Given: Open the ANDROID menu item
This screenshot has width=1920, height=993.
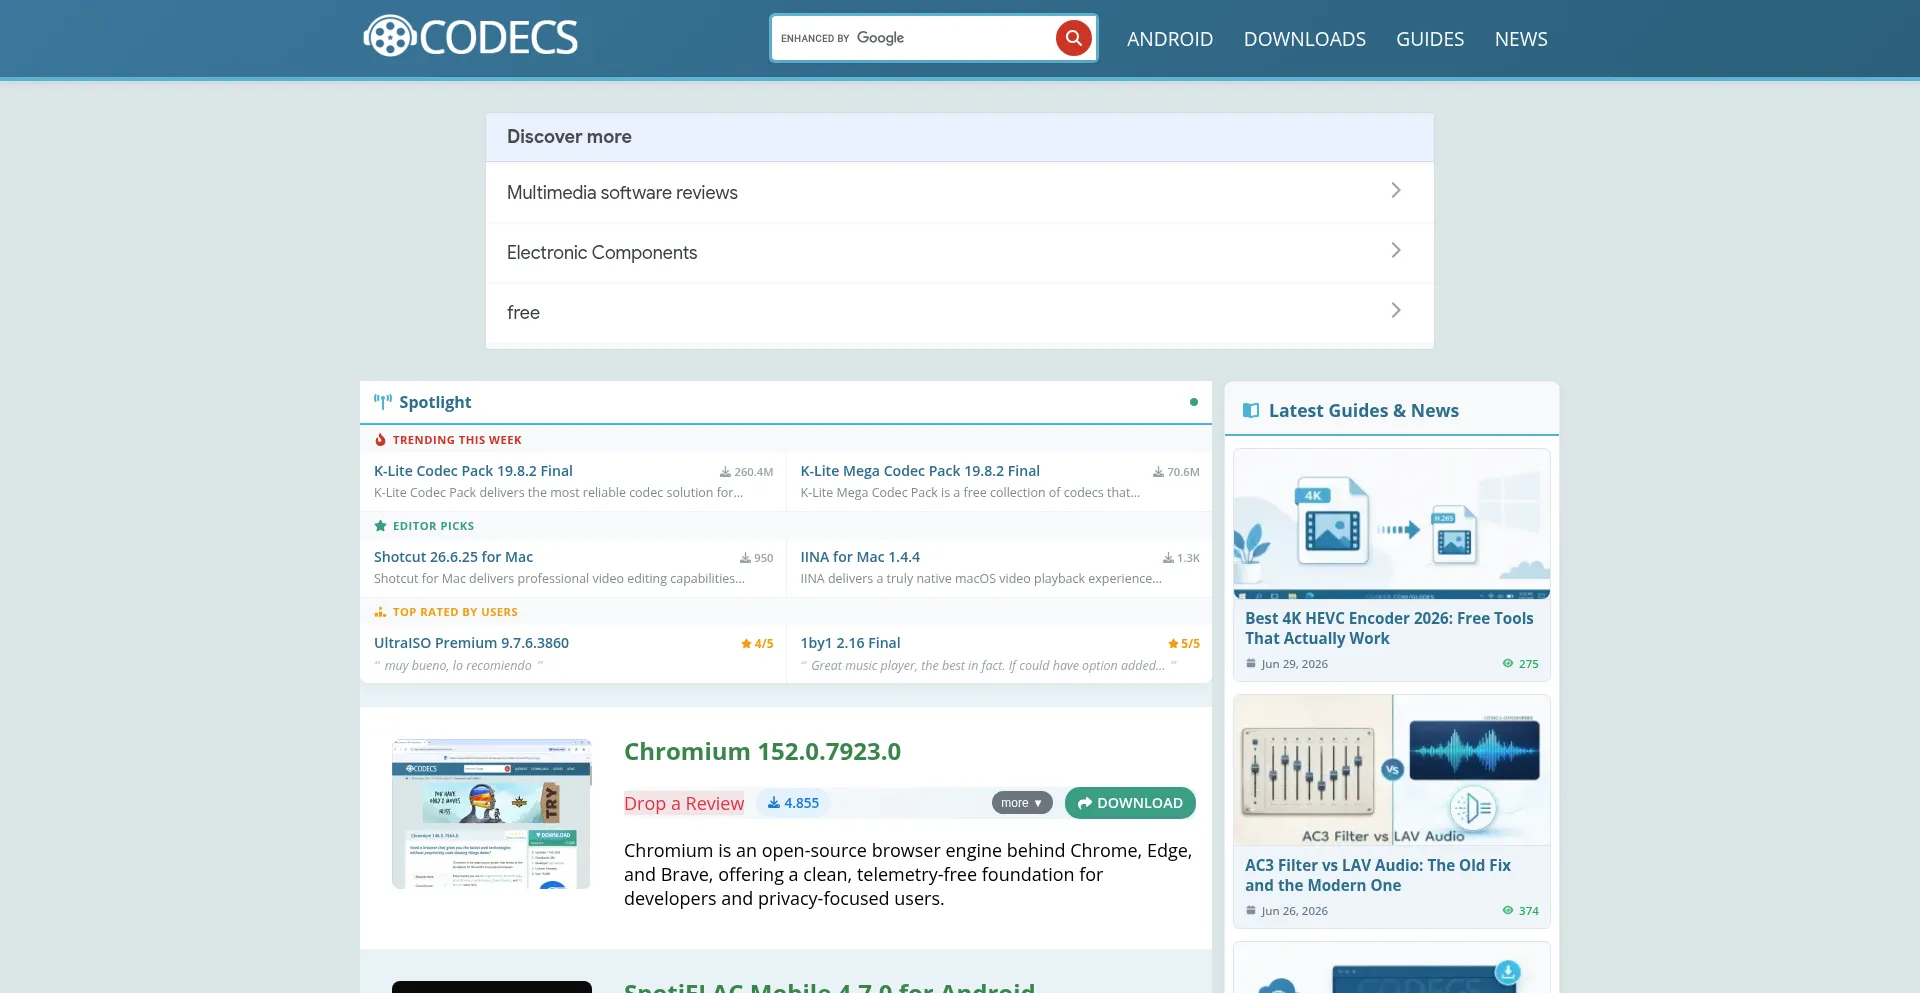Looking at the screenshot, I should [x=1170, y=39].
